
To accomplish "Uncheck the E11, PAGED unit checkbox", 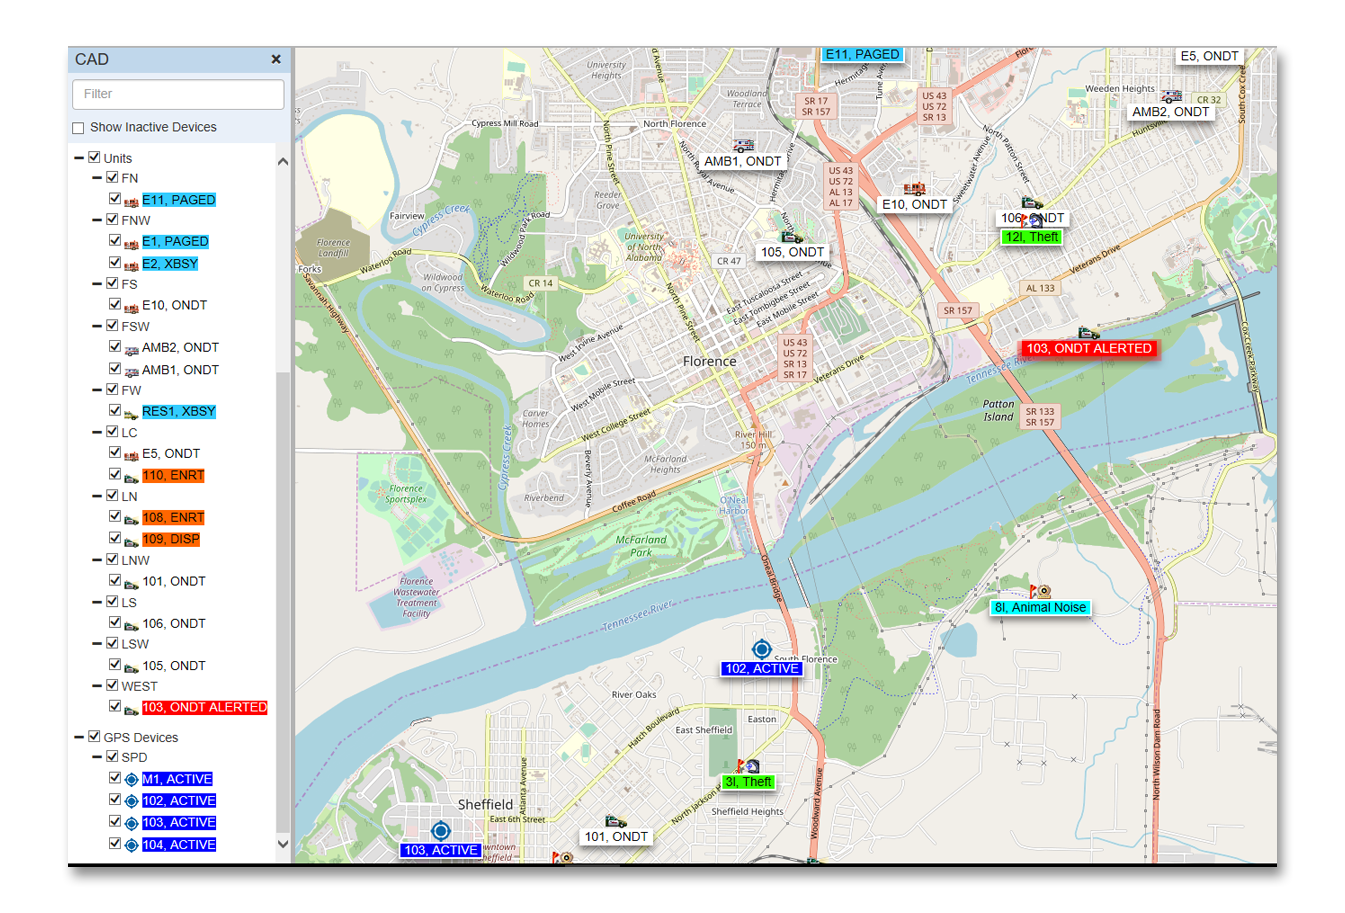I will 114,199.
